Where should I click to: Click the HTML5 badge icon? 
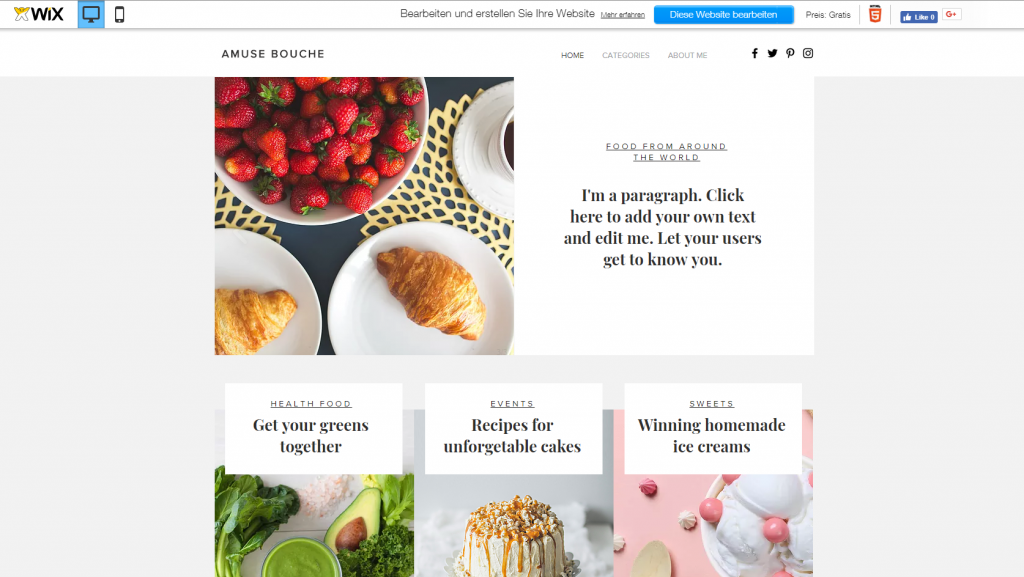coord(875,14)
